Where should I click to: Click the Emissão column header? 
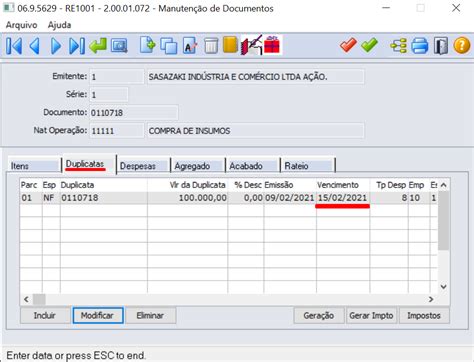[x=290, y=185]
